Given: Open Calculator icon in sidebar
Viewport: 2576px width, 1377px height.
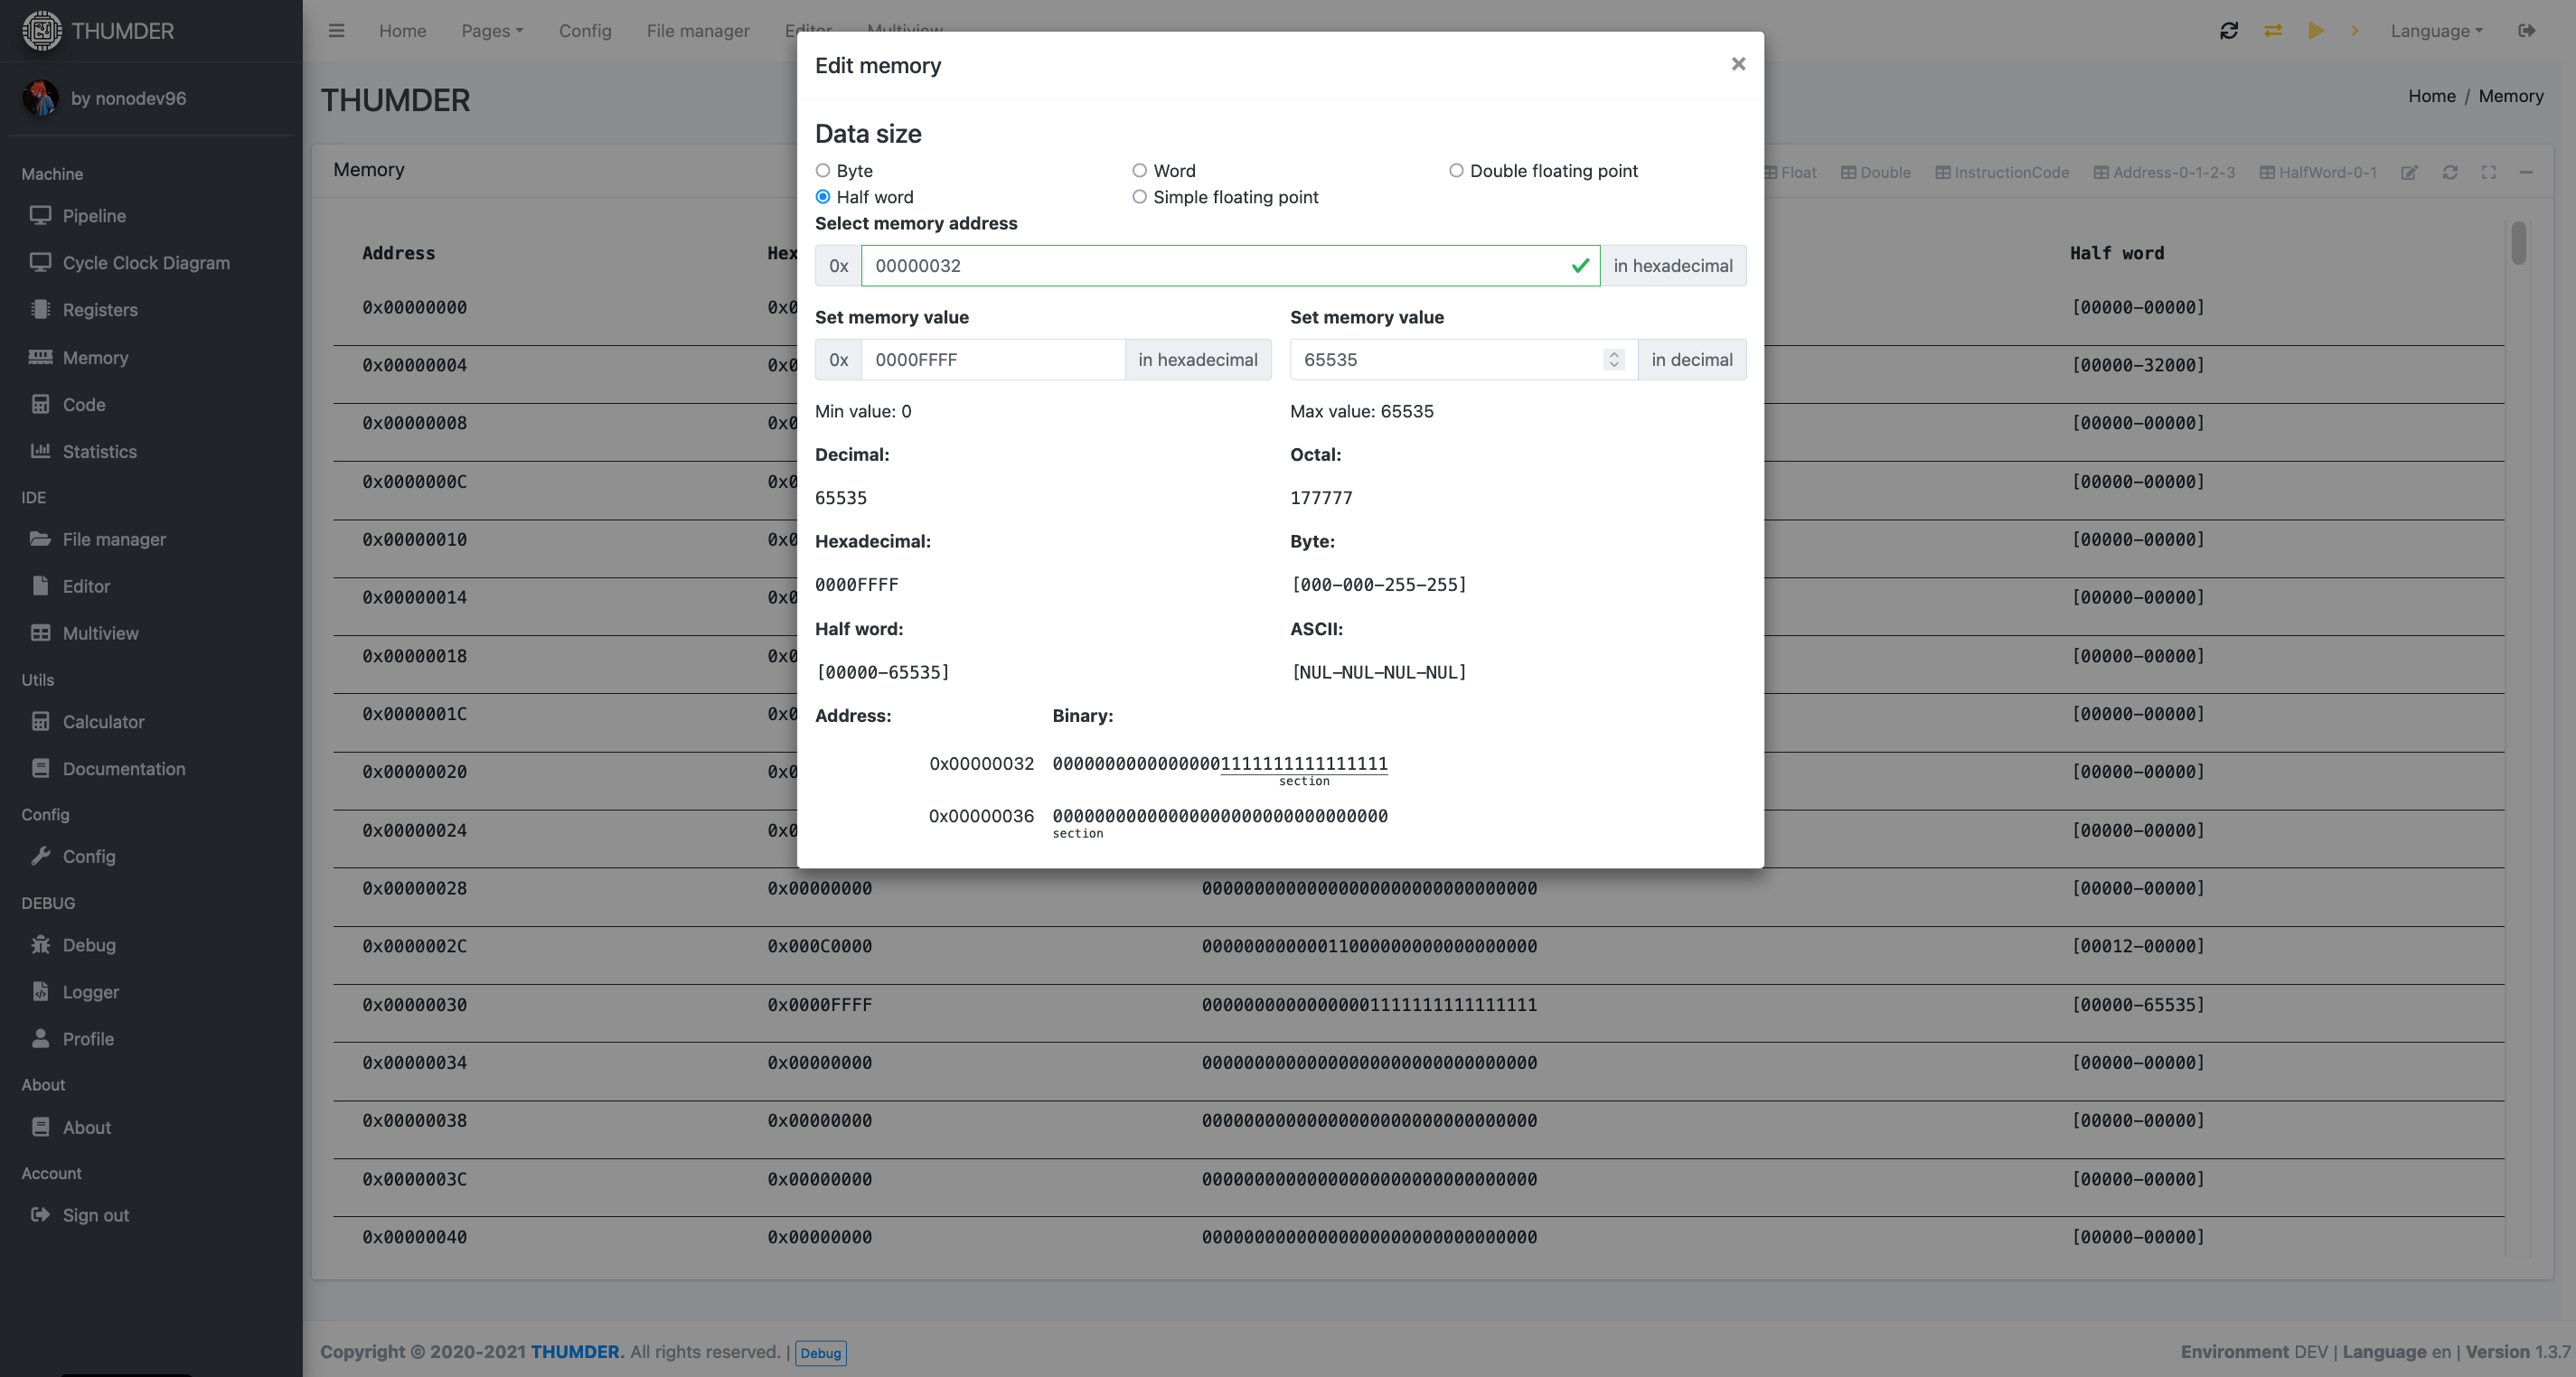Looking at the screenshot, I should (40, 721).
